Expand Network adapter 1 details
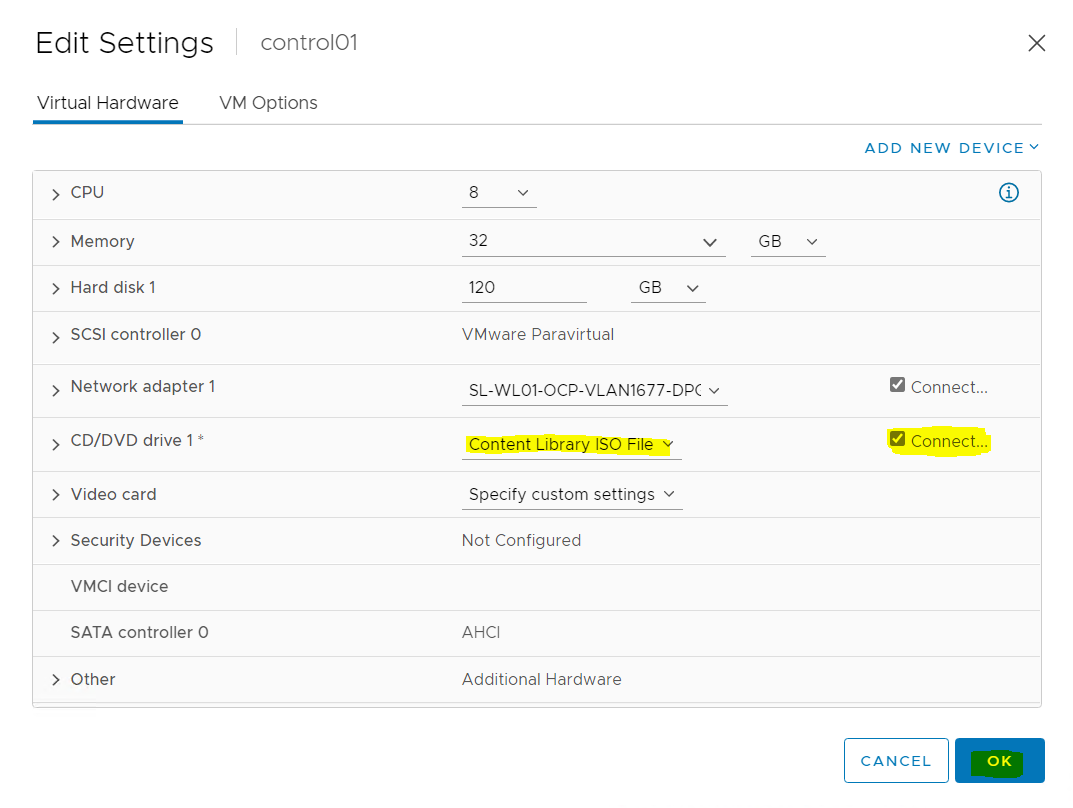The width and height of the screenshot is (1073, 808). 56,390
